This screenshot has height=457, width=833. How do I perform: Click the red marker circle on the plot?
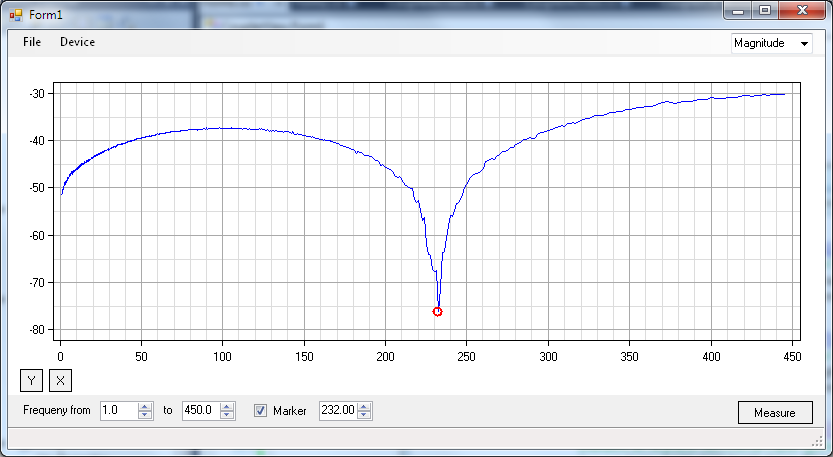pyautogui.click(x=437, y=312)
